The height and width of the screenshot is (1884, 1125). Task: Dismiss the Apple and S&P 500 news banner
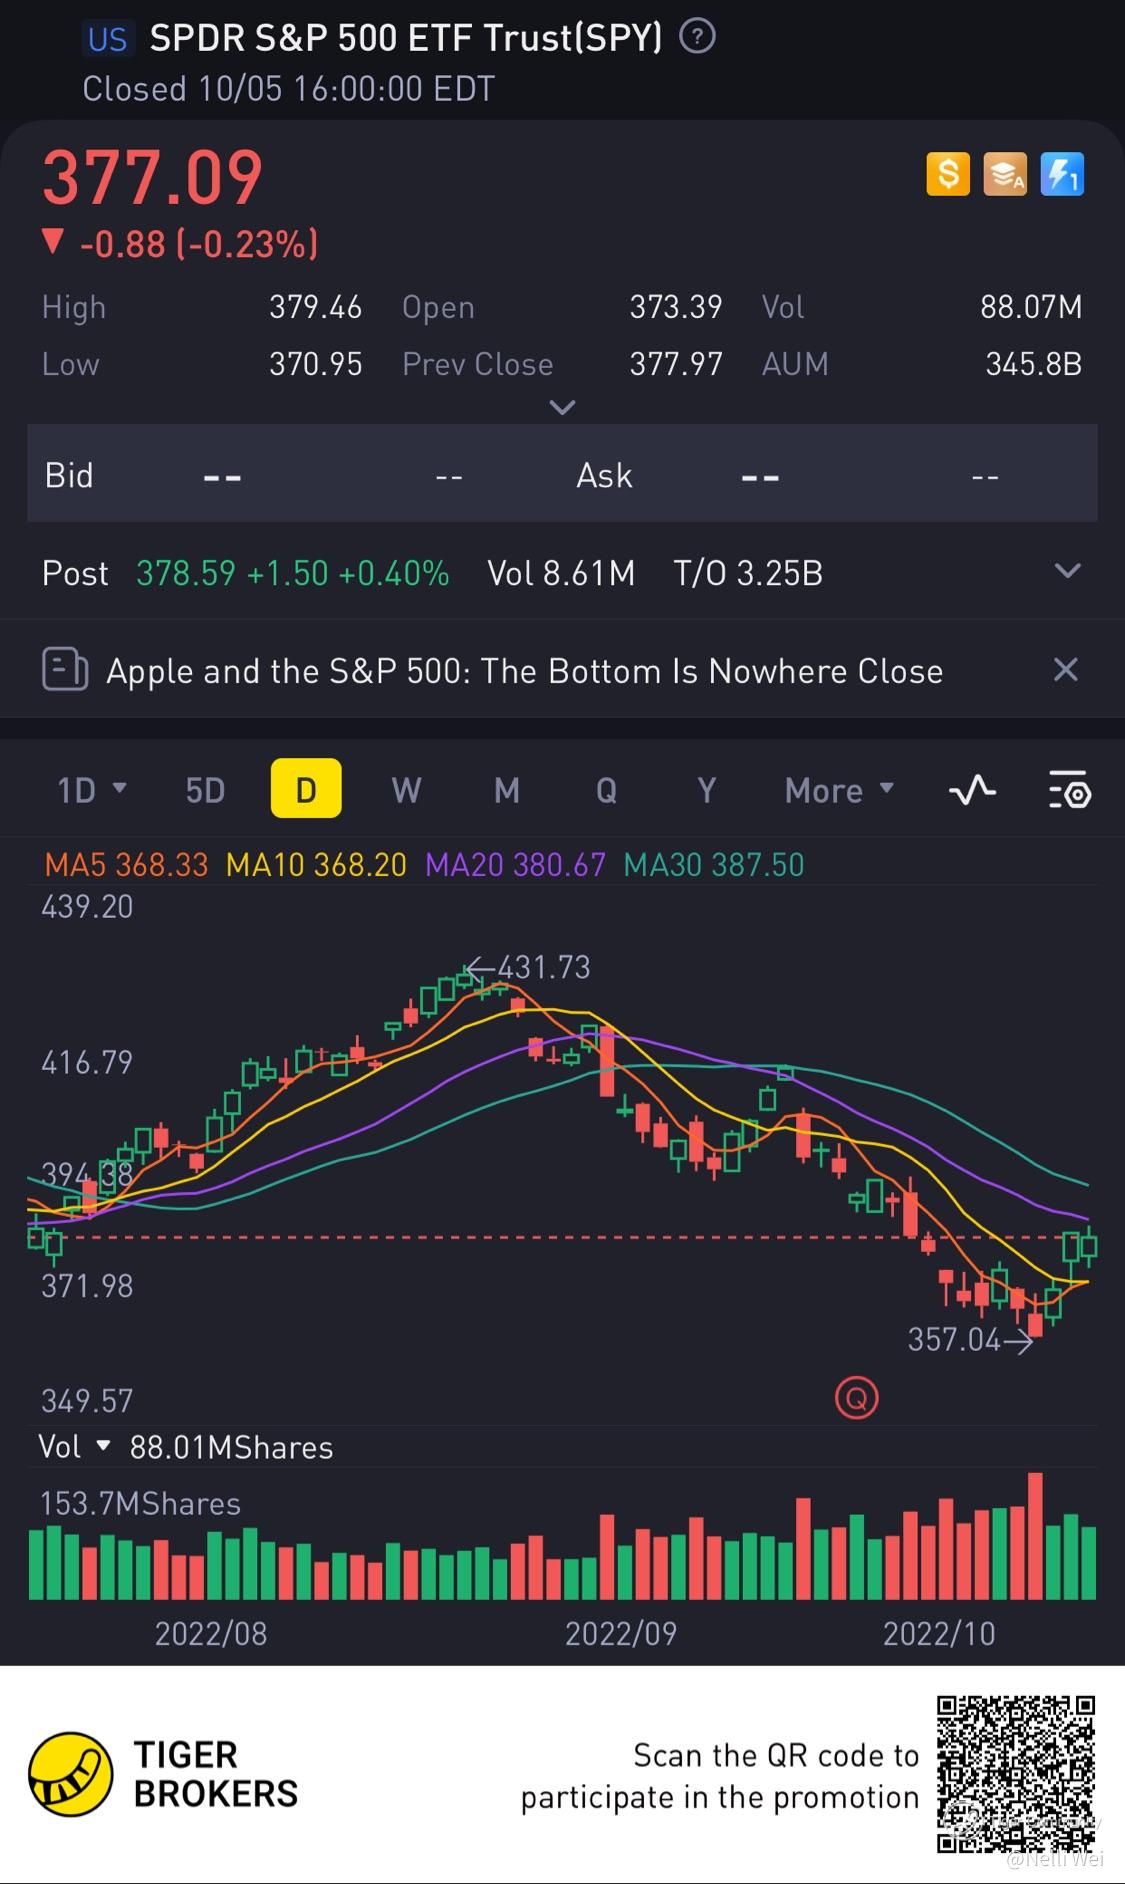[x=1066, y=670]
